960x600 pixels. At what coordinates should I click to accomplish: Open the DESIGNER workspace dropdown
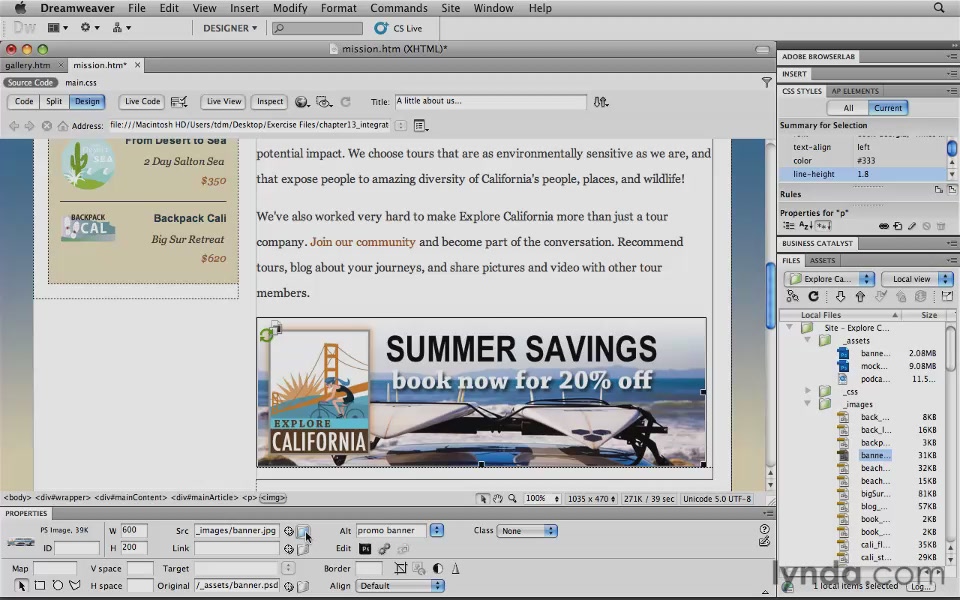click(x=230, y=28)
